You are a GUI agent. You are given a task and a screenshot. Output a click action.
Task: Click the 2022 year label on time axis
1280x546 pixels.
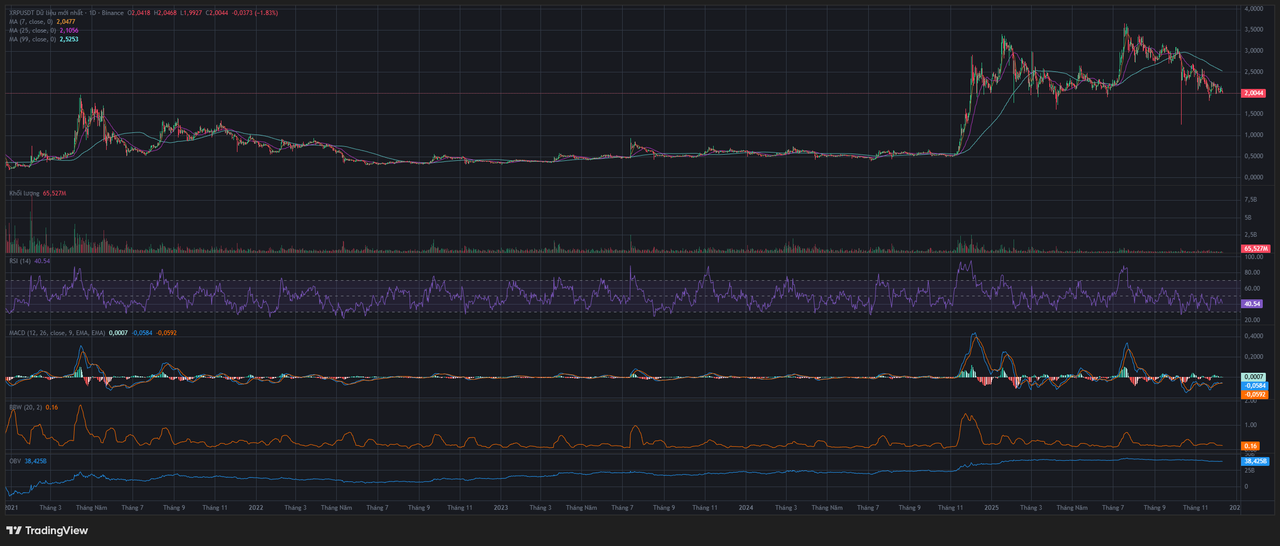pyautogui.click(x=255, y=507)
